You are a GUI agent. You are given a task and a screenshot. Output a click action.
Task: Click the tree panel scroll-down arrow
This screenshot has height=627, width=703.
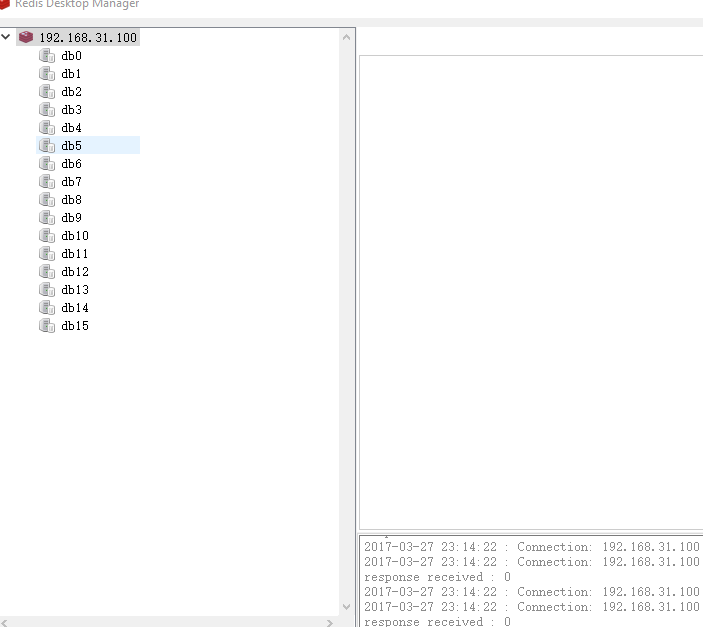[346, 607]
